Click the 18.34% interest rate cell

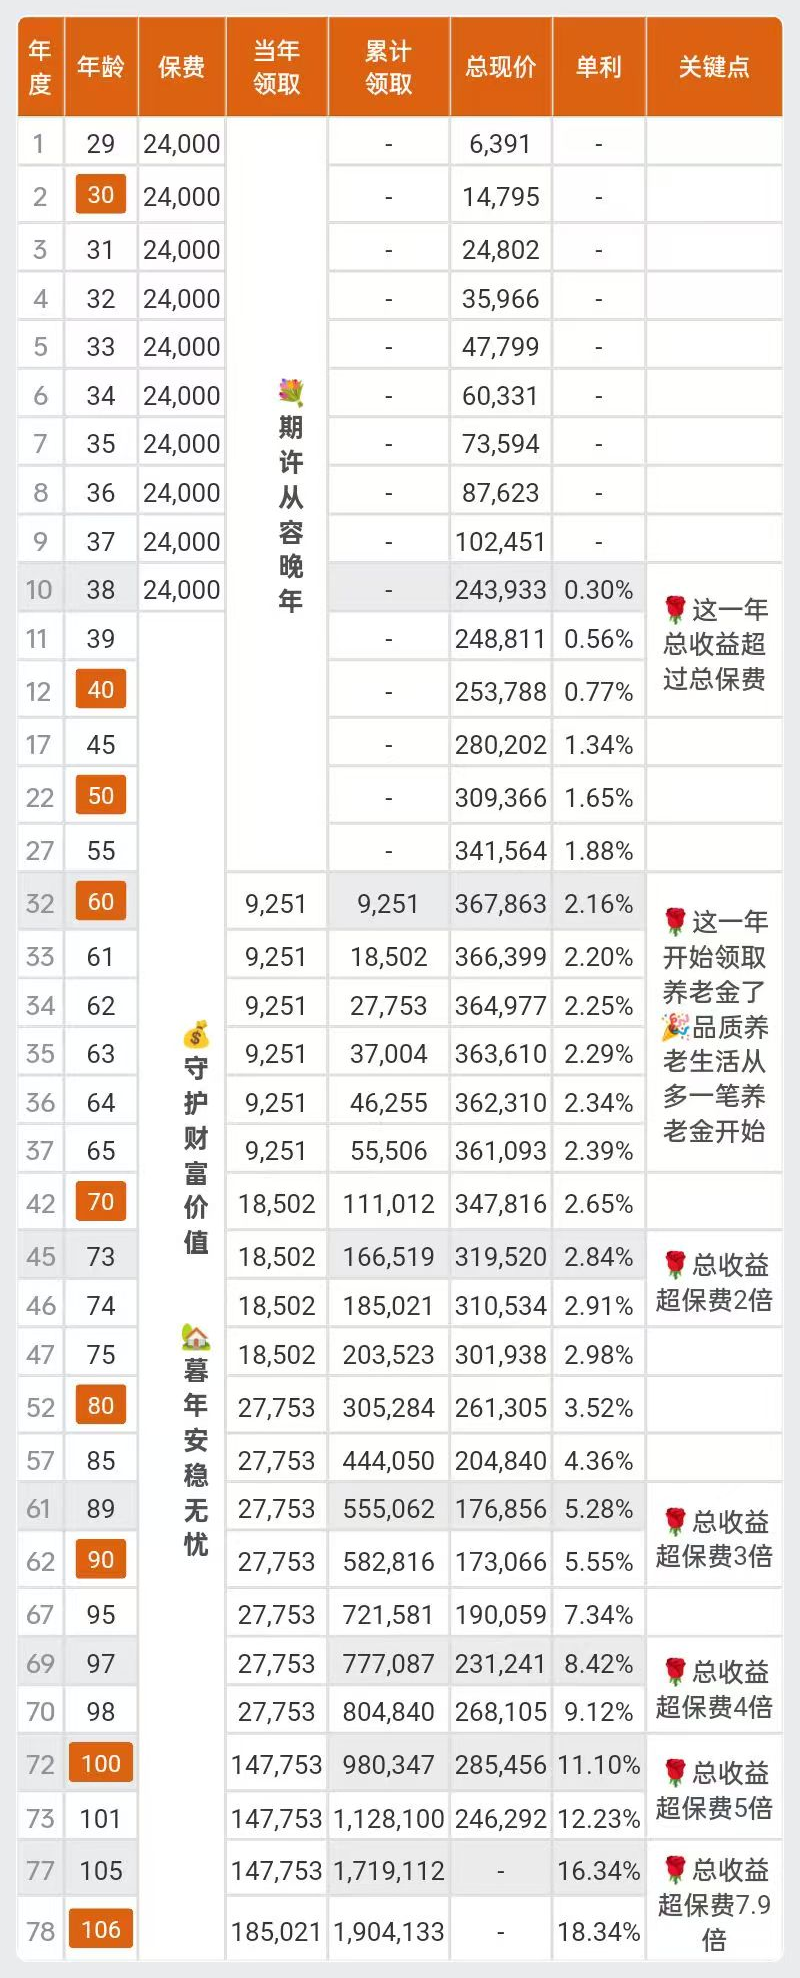click(x=598, y=1932)
